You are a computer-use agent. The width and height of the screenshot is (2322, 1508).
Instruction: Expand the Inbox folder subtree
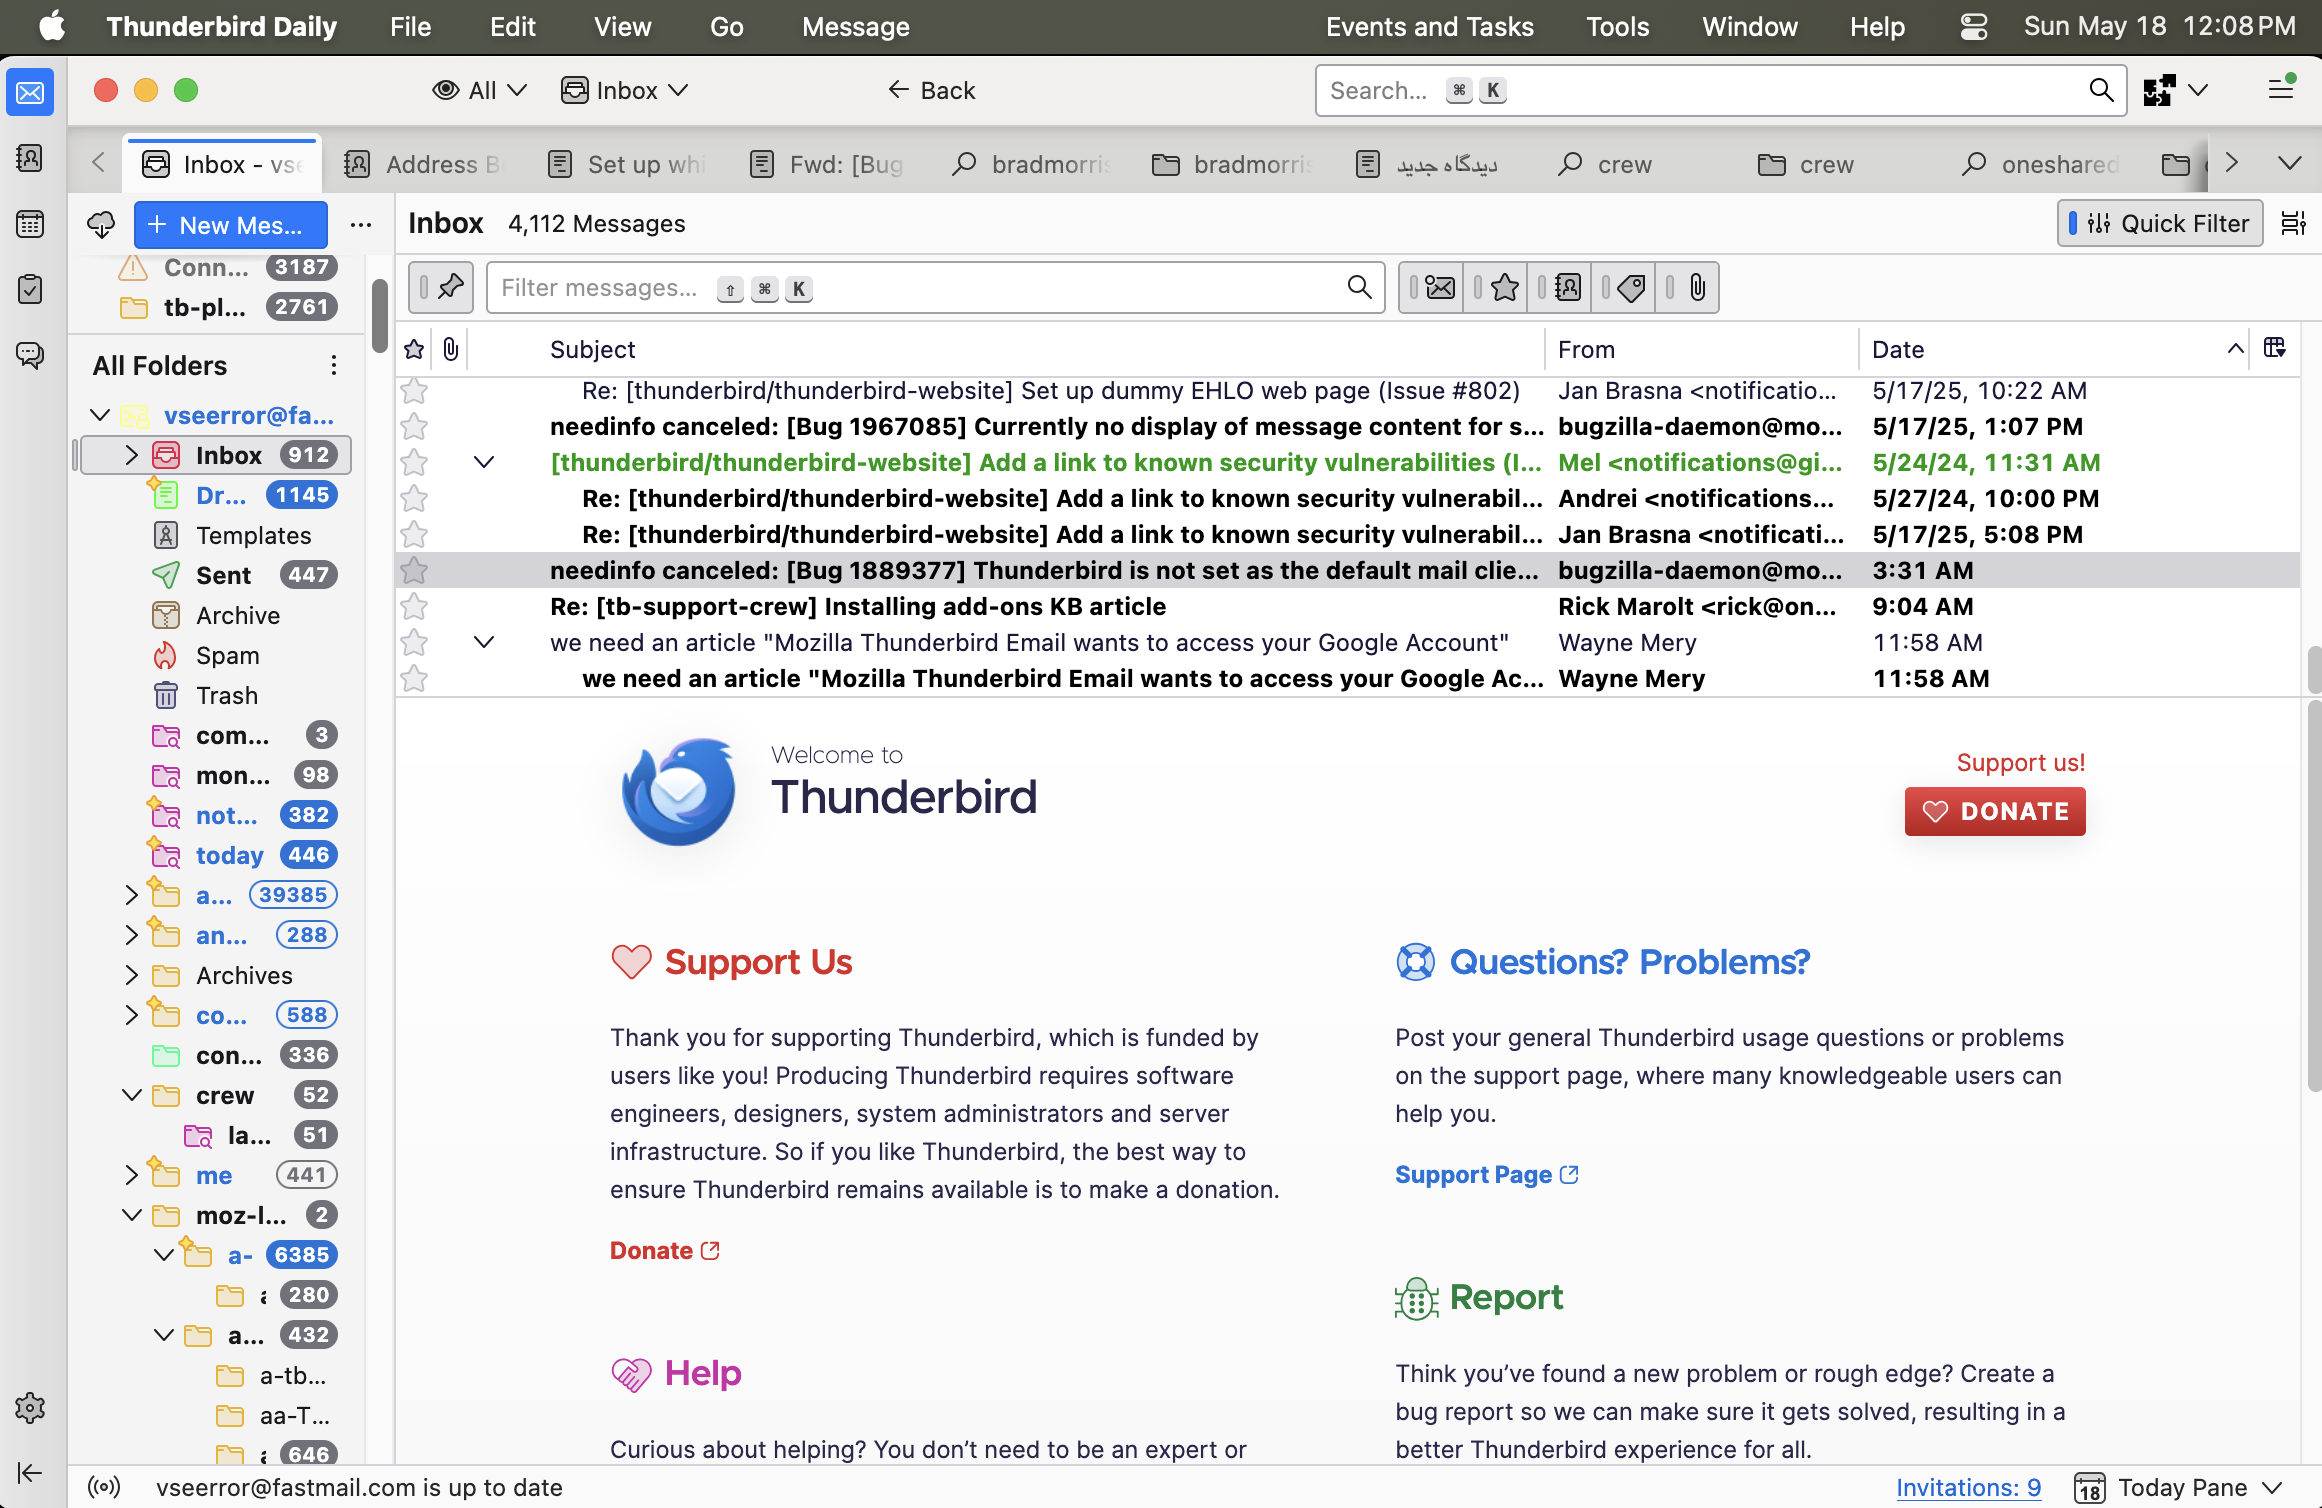[131, 455]
